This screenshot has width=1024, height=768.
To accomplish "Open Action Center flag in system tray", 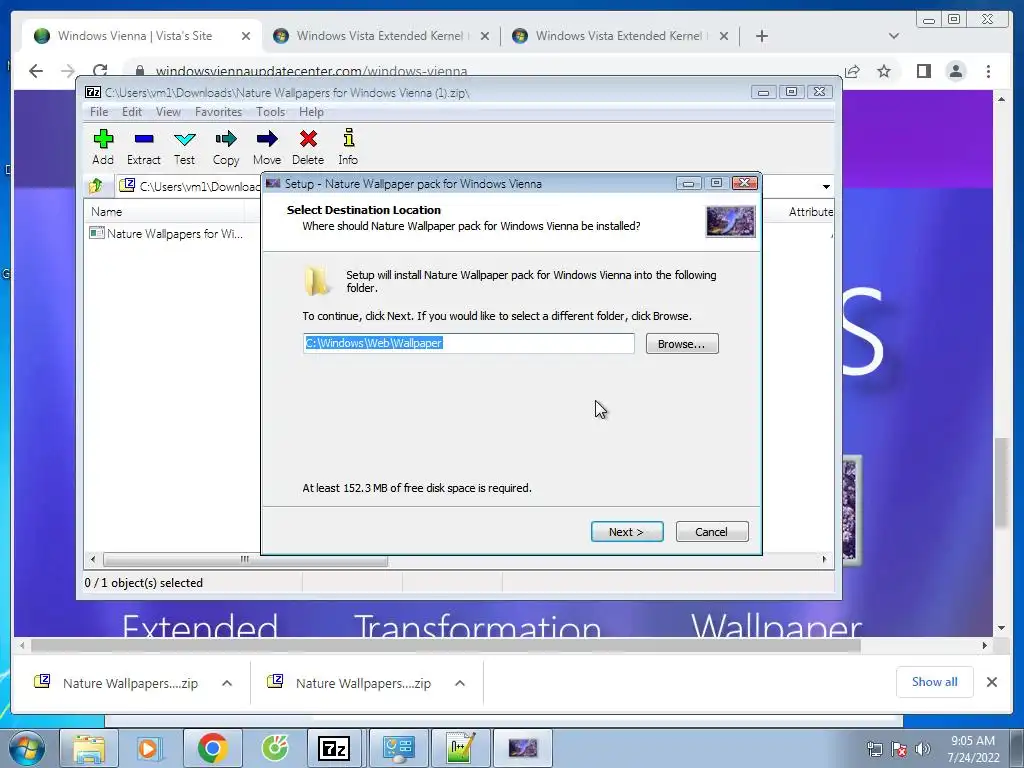I will point(899,749).
